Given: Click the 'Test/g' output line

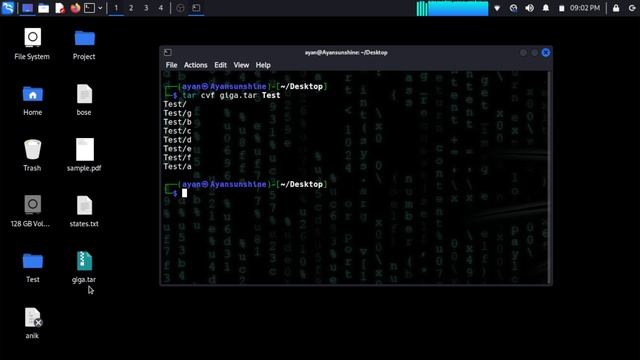Looking at the screenshot, I should coord(178,113).
